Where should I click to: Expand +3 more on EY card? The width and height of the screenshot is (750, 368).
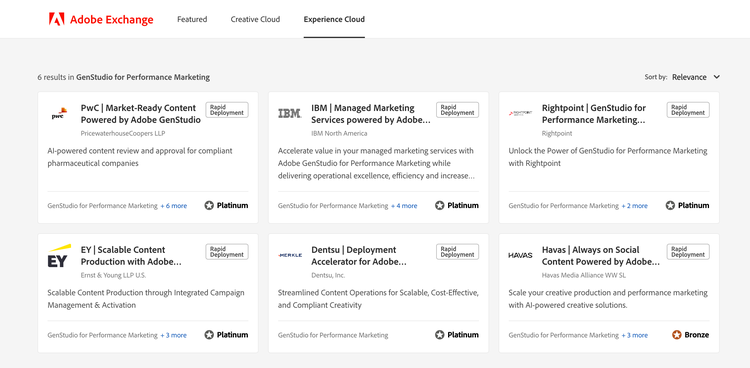coord(174,335)
